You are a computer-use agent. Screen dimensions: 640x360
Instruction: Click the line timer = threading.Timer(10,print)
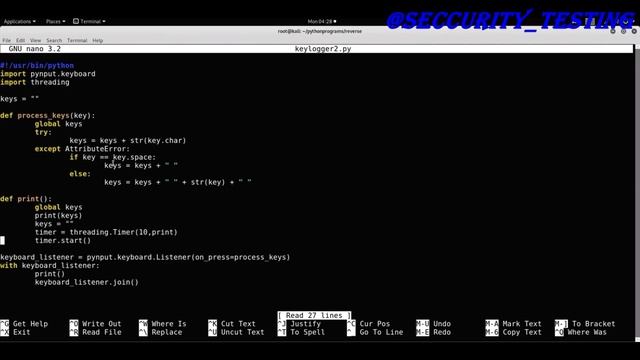[106, 232]
